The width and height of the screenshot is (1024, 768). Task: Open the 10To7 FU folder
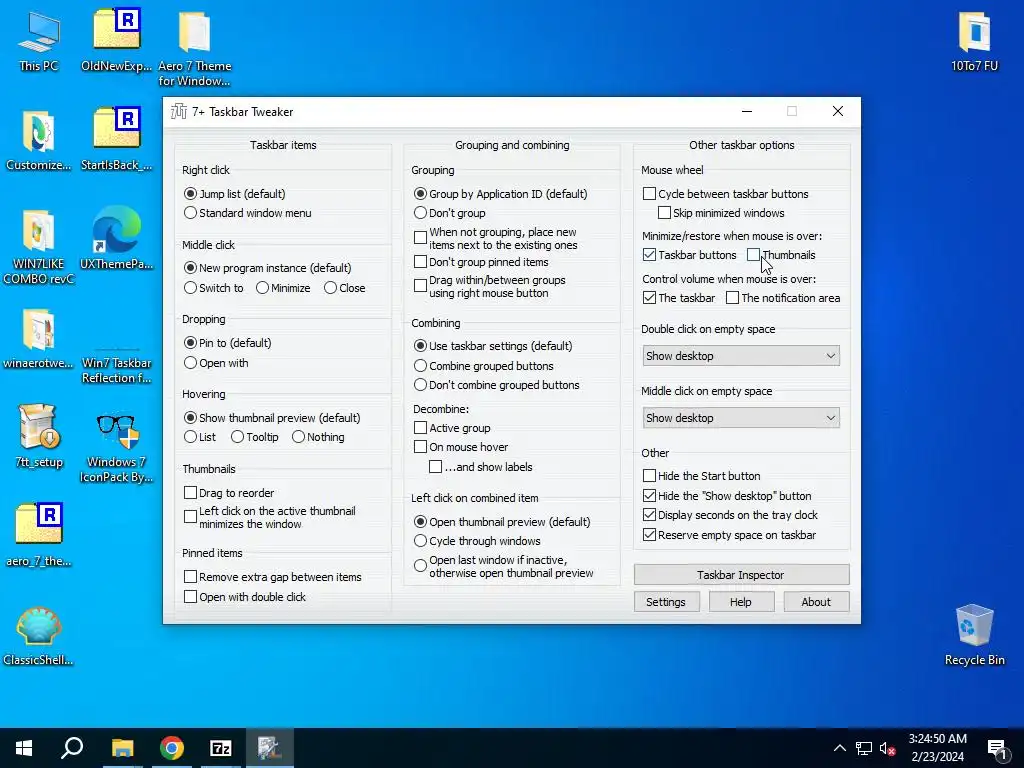tap(974, 41)
